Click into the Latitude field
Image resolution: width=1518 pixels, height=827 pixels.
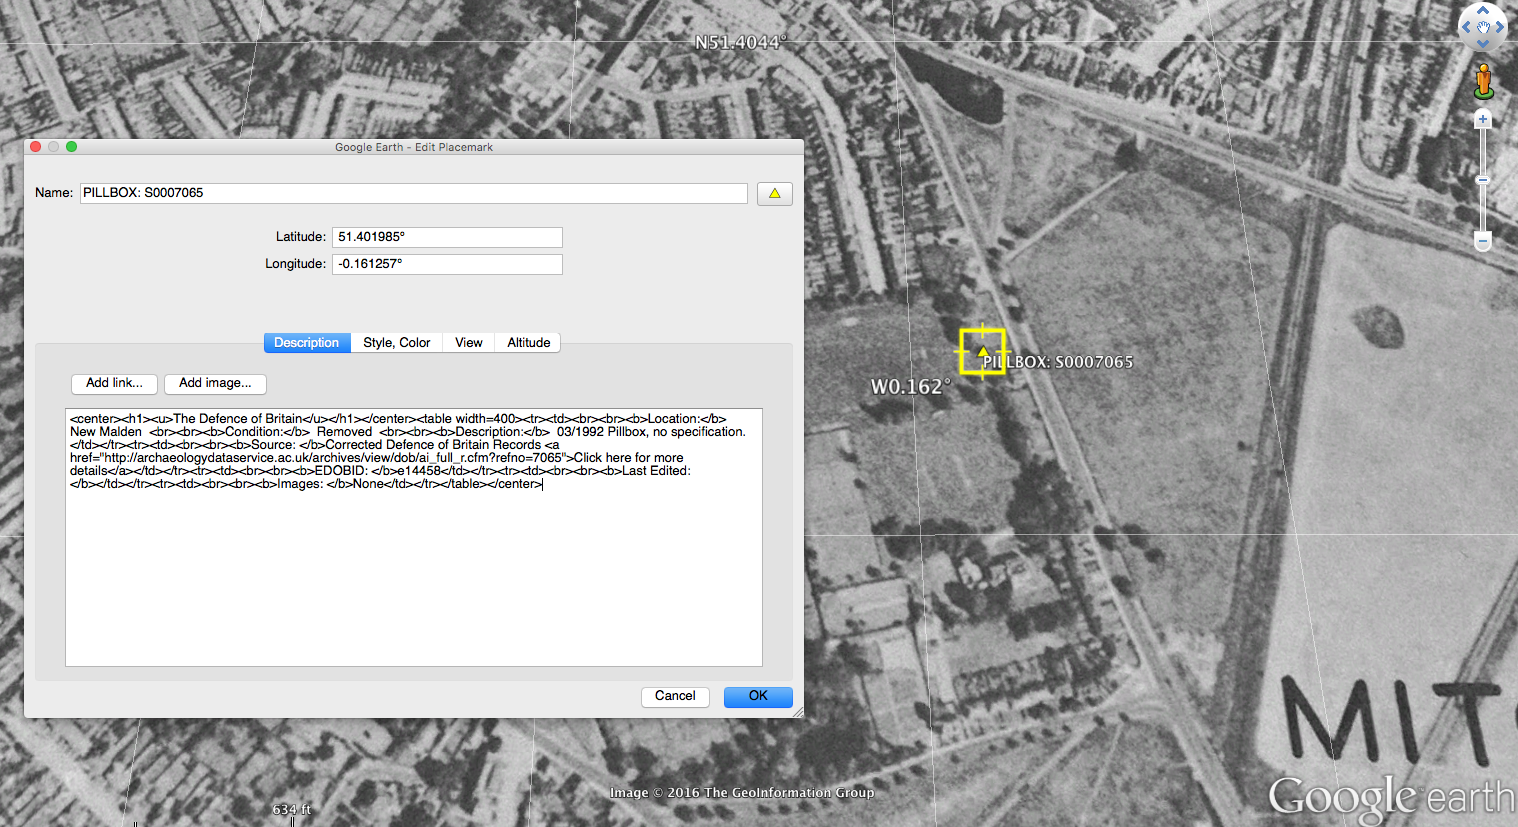pos(447,237)
